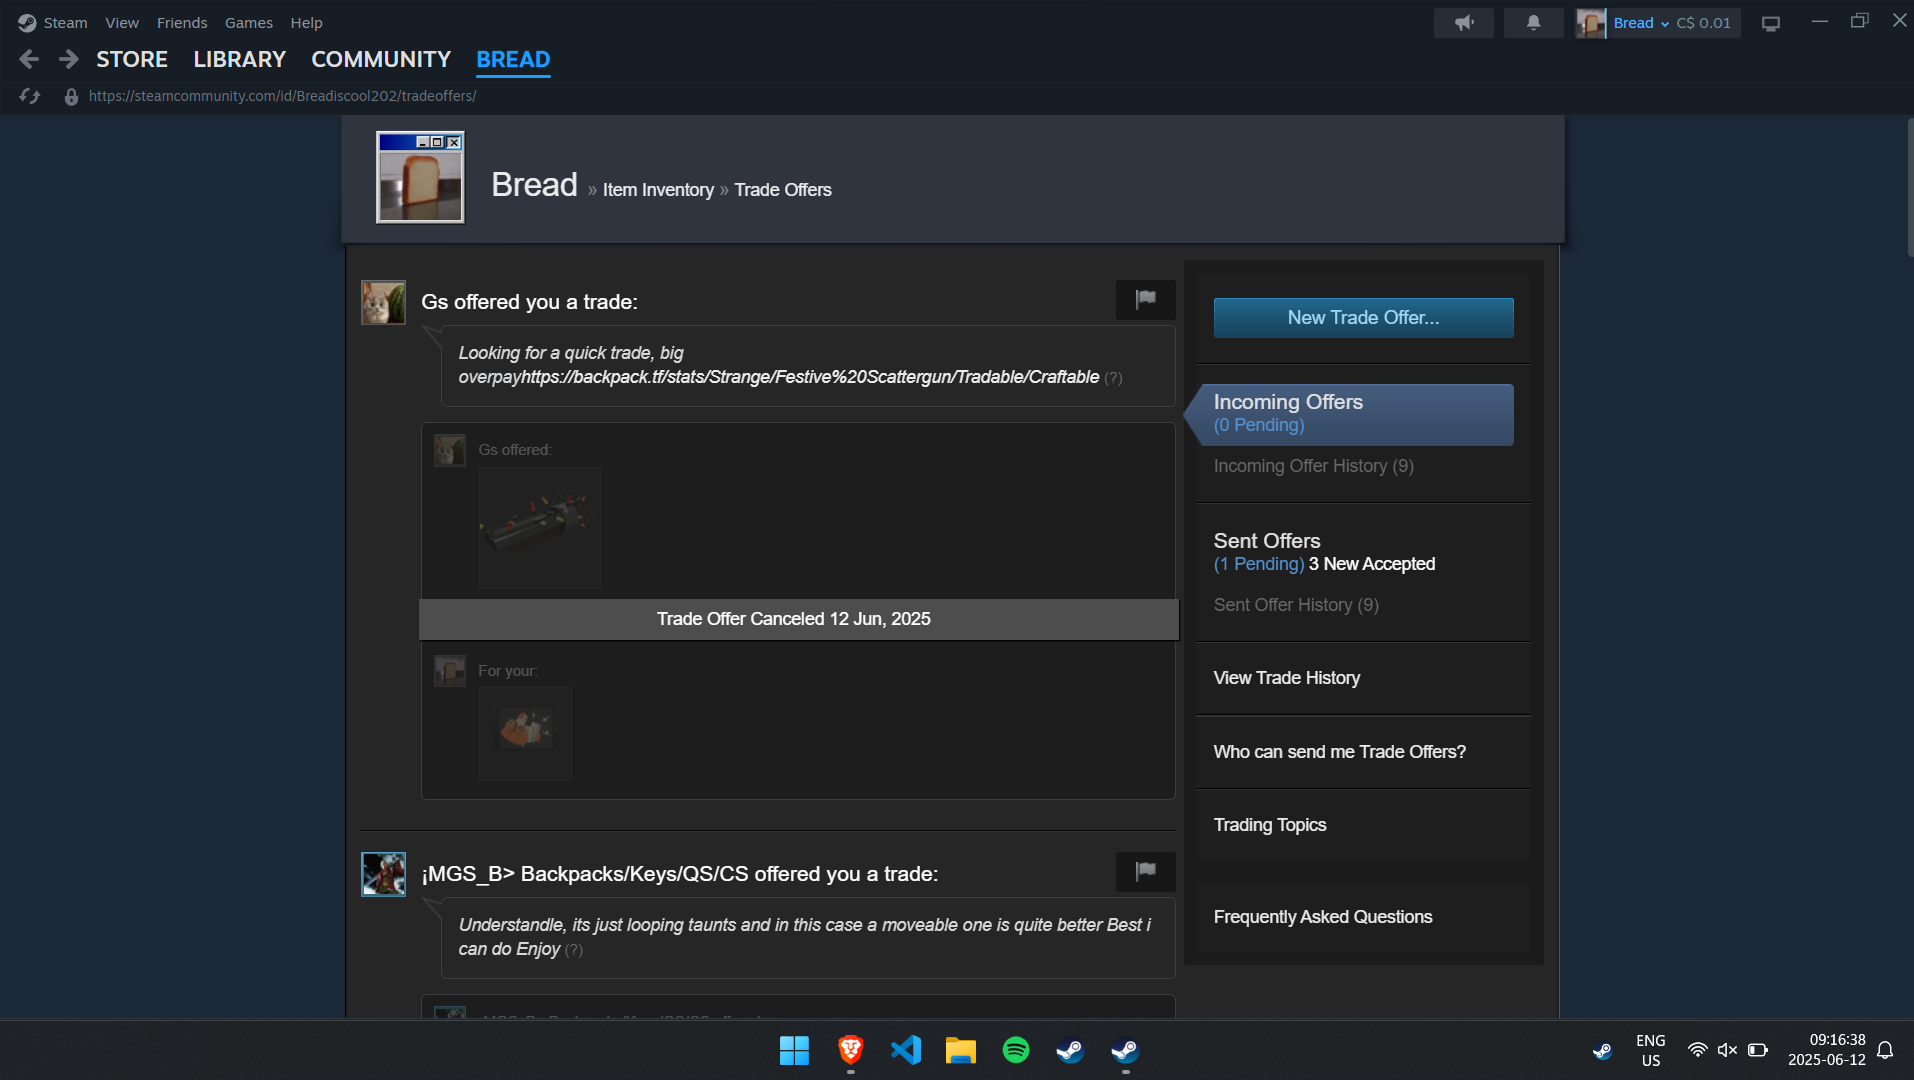Image resolution: width=1914 pixels, height=1080 pixels.
Task: Click View Trade History
Action: point(1286,678)
